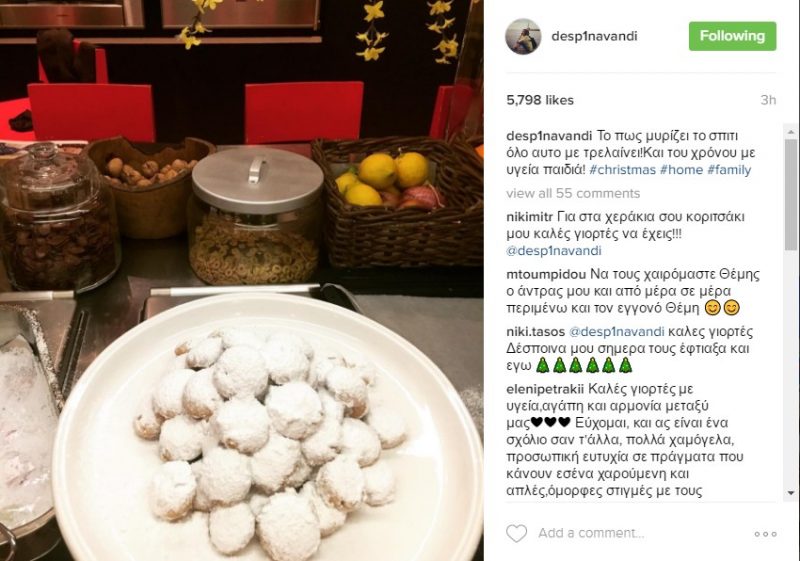Open the #home hashtag
The image size is (800, 561).
pyautogui.click(x=681, y=170)
